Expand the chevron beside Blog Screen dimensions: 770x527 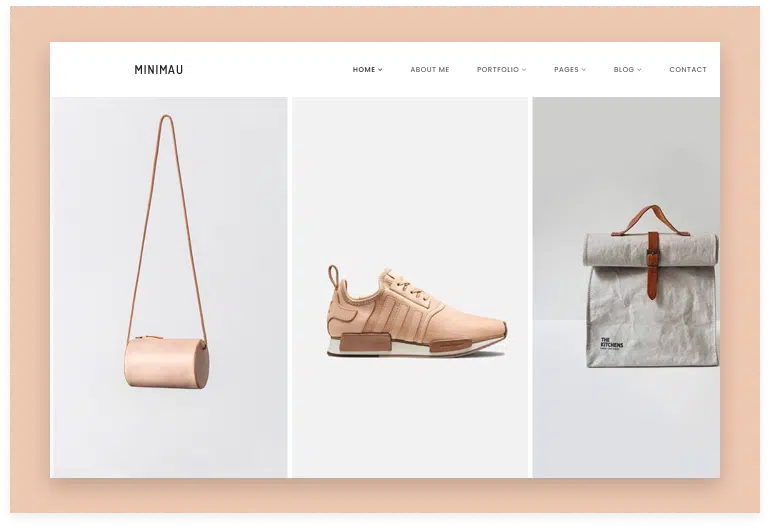(640, 70)
